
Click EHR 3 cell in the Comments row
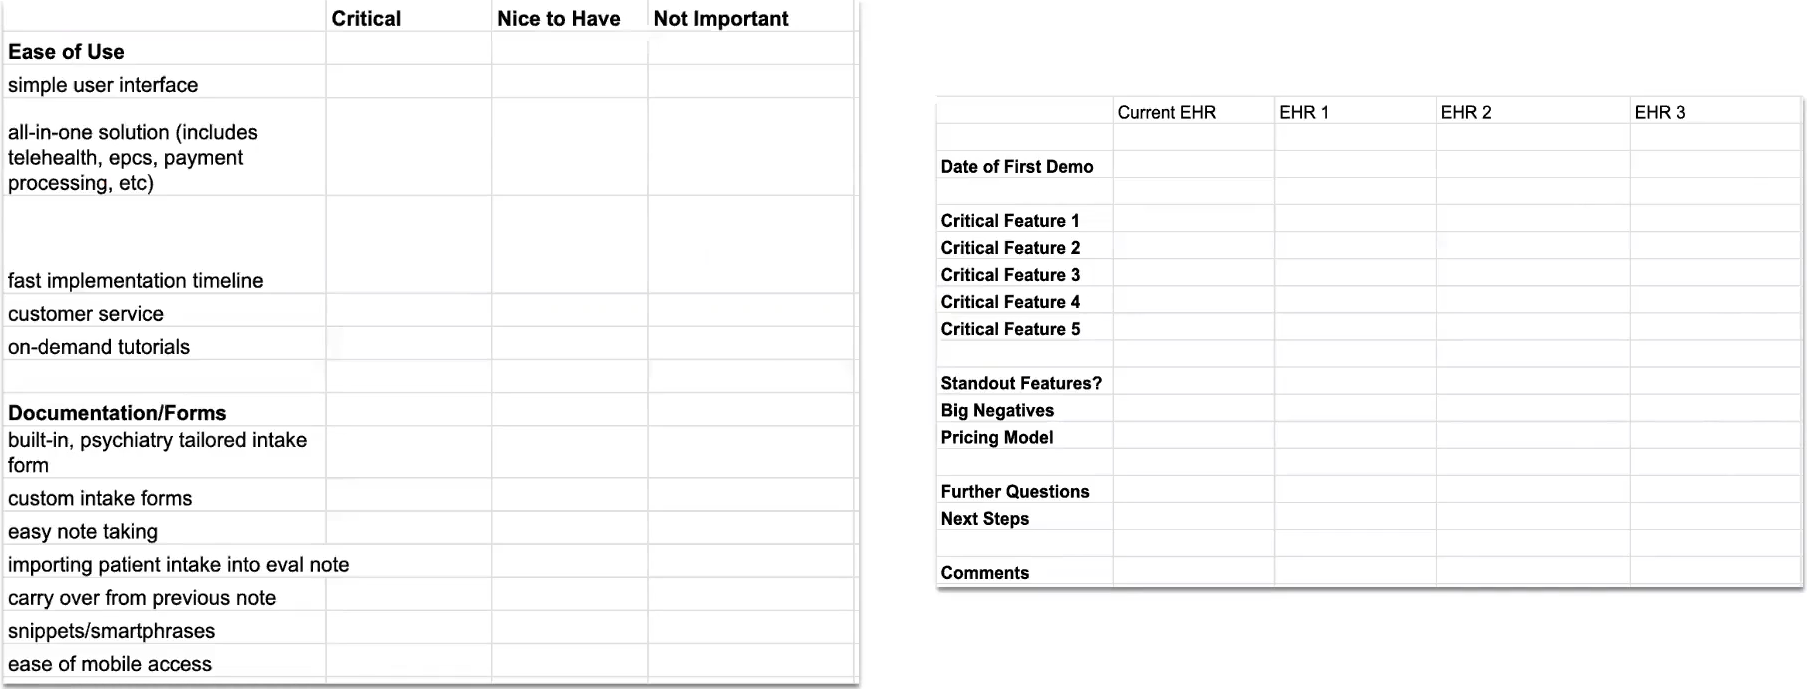(1714, 573)
